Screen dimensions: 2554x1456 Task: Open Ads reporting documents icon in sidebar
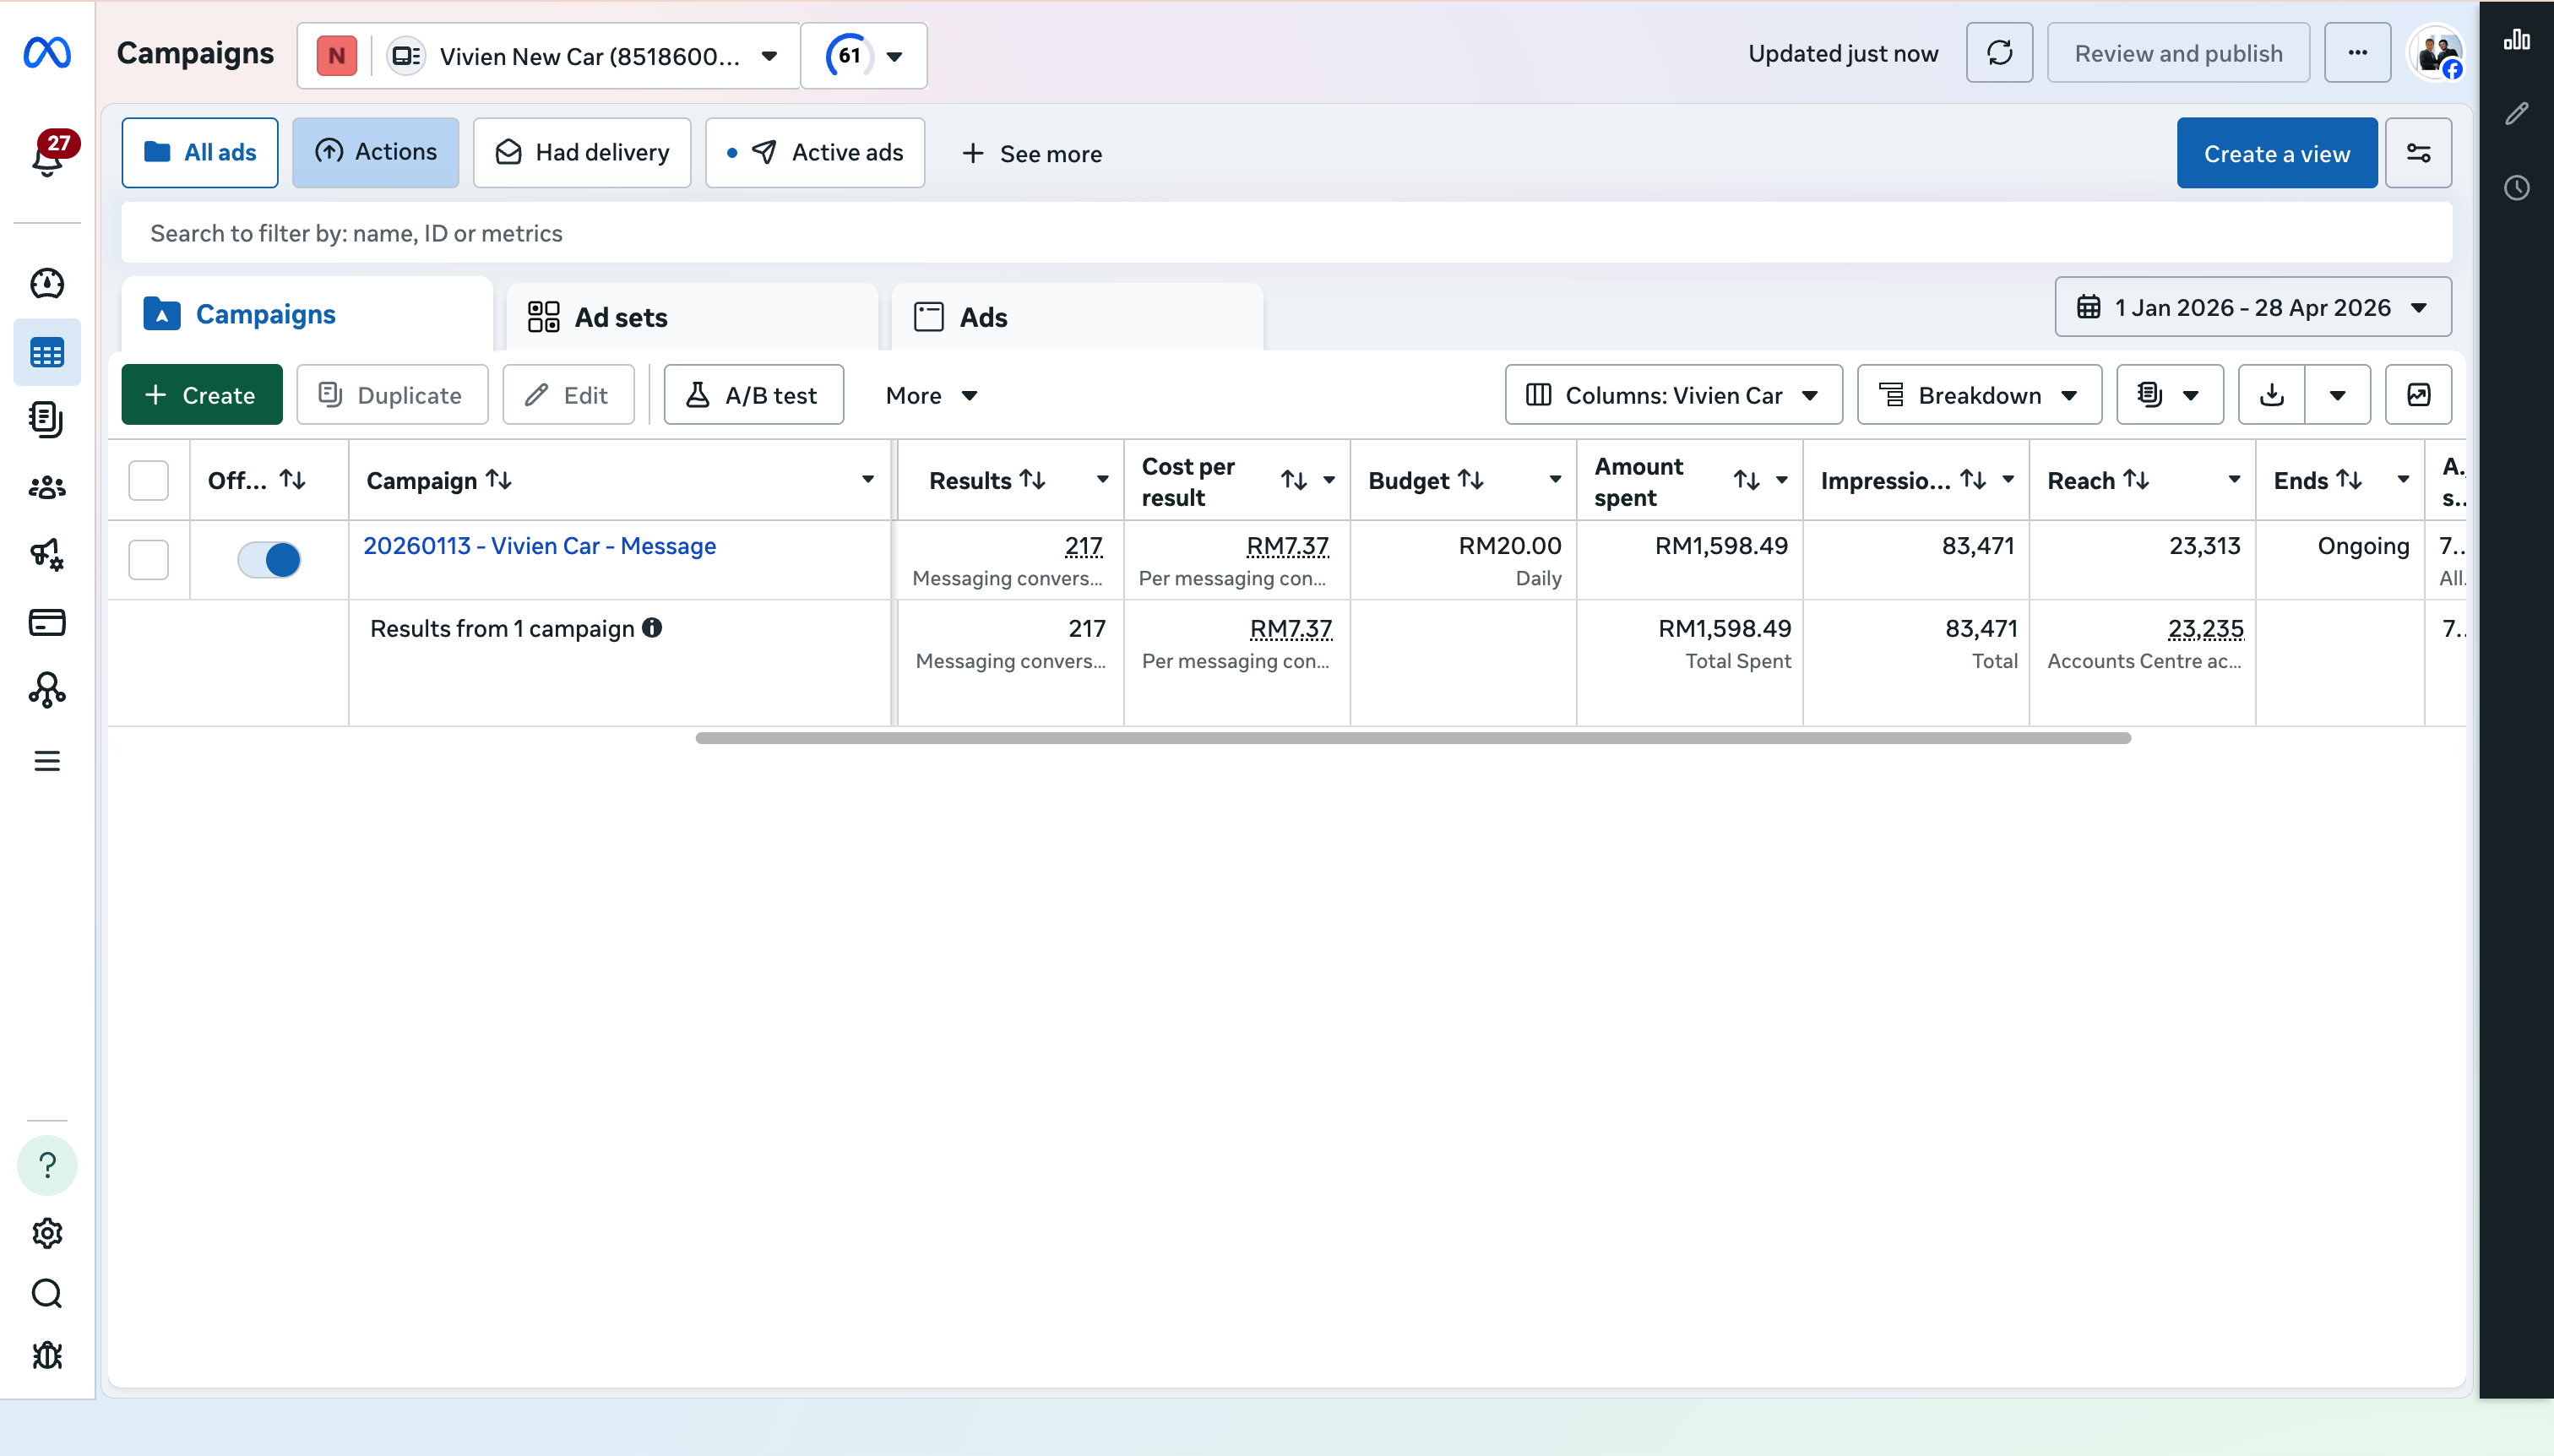point(47,420)
